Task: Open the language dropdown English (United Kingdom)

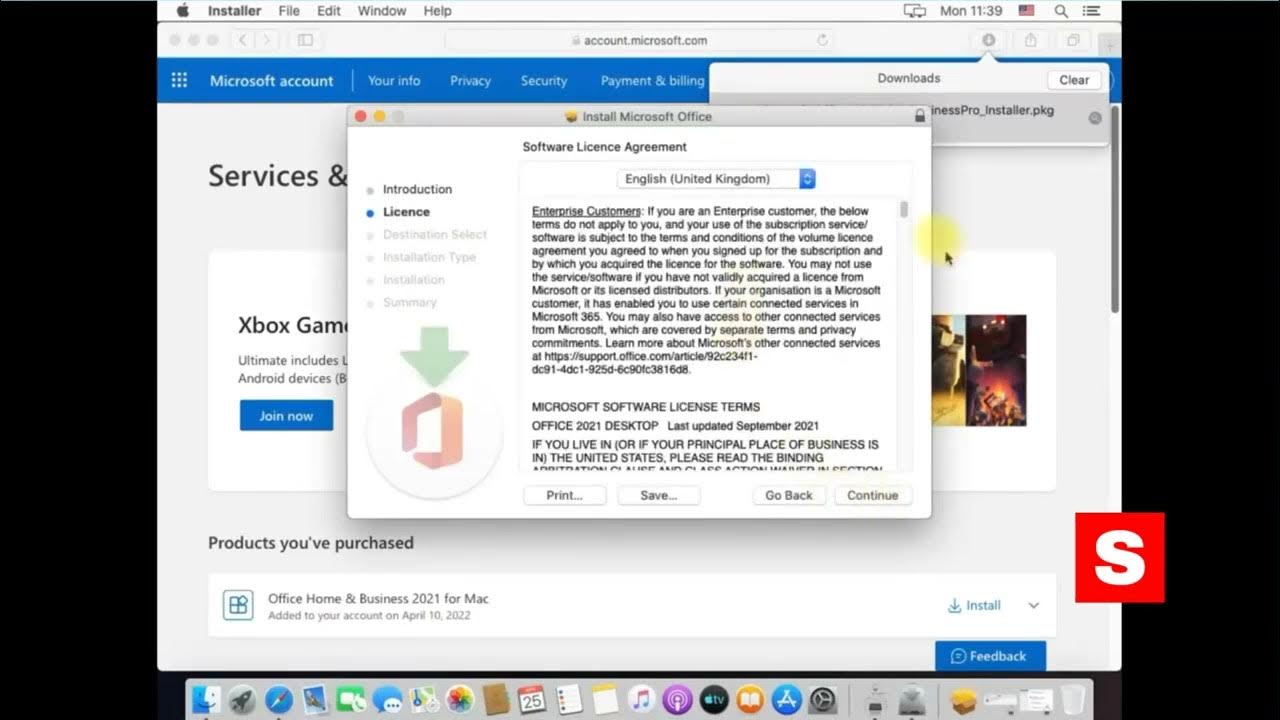Action: pyautogui.click(x=716, y=179)
